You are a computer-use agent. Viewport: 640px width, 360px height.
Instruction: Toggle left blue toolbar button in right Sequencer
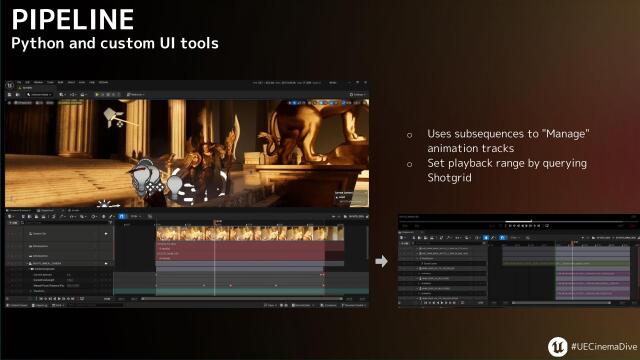(486, 238)
